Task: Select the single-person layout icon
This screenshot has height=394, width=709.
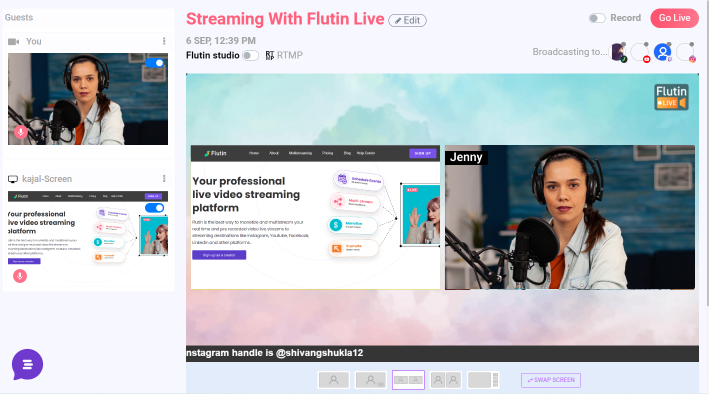Action: (334, 380)
